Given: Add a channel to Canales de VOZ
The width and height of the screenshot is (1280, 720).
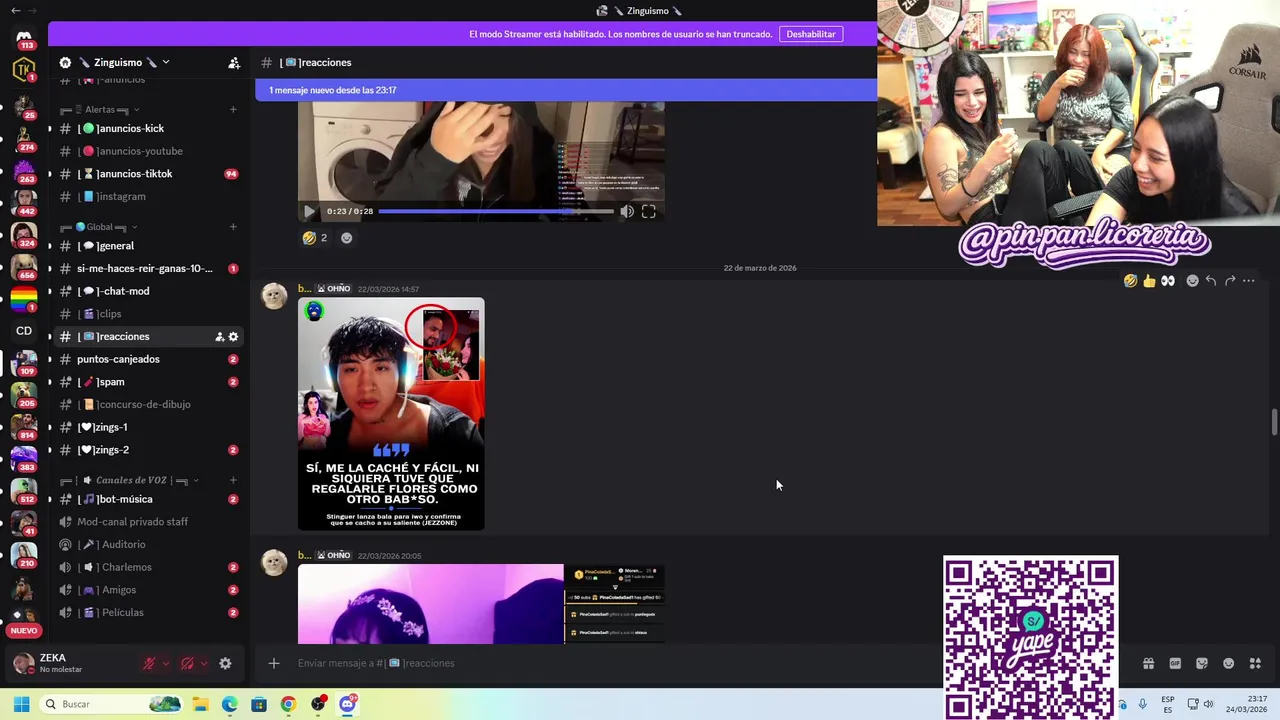Looking at the screenshot, I should [x=233, y=480].
